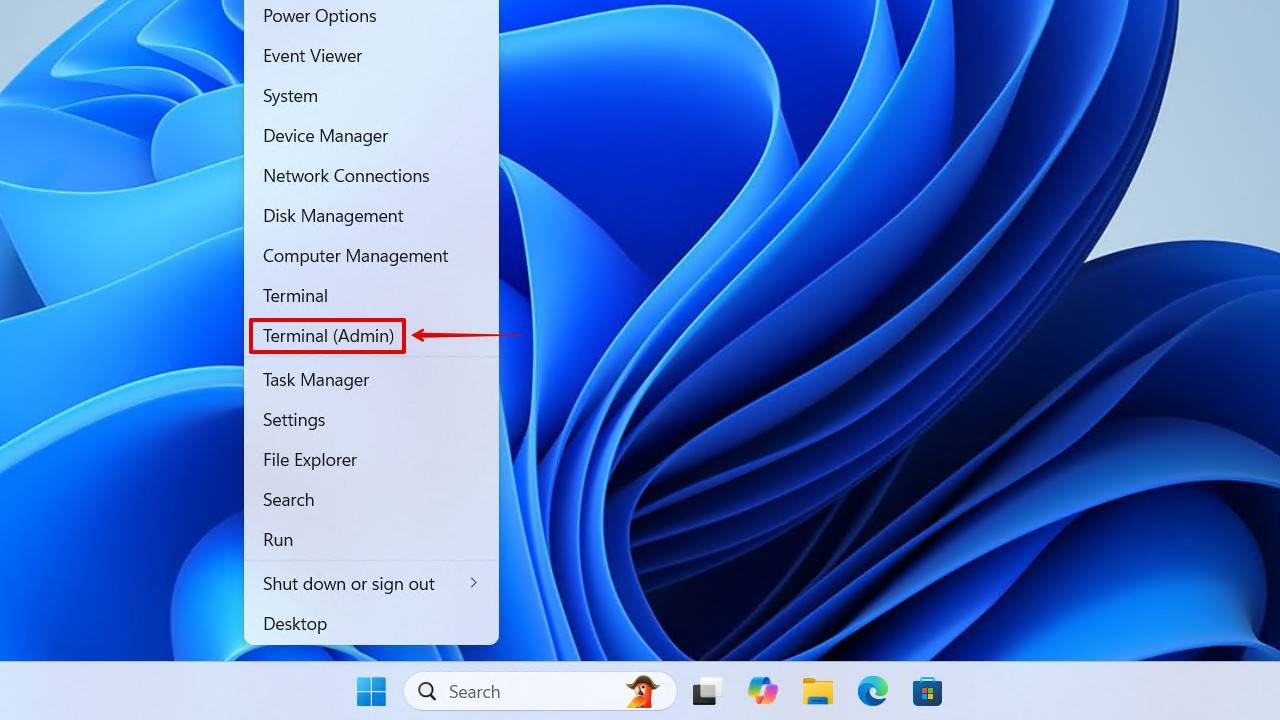Viewport: 1280px width, 720px height.
Task: Select Power Options menu entry
Action: pyautogui.click(x=319, y=16)
